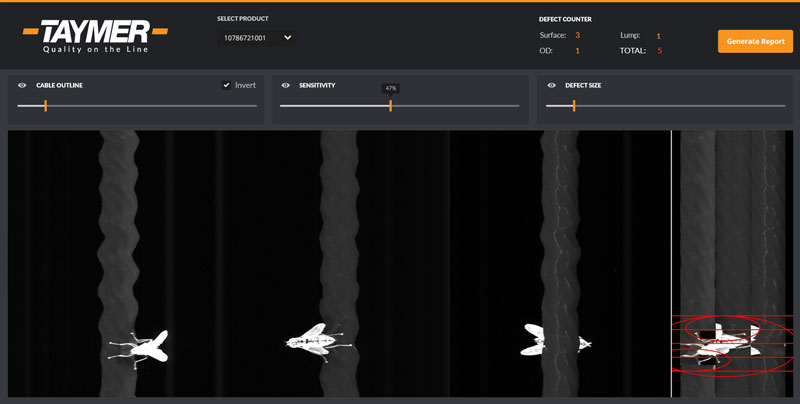Image resolution: width=800 pixels, height=404 pixels.
Task: Click the fly in the second cable image
Action: pos(318,341)
